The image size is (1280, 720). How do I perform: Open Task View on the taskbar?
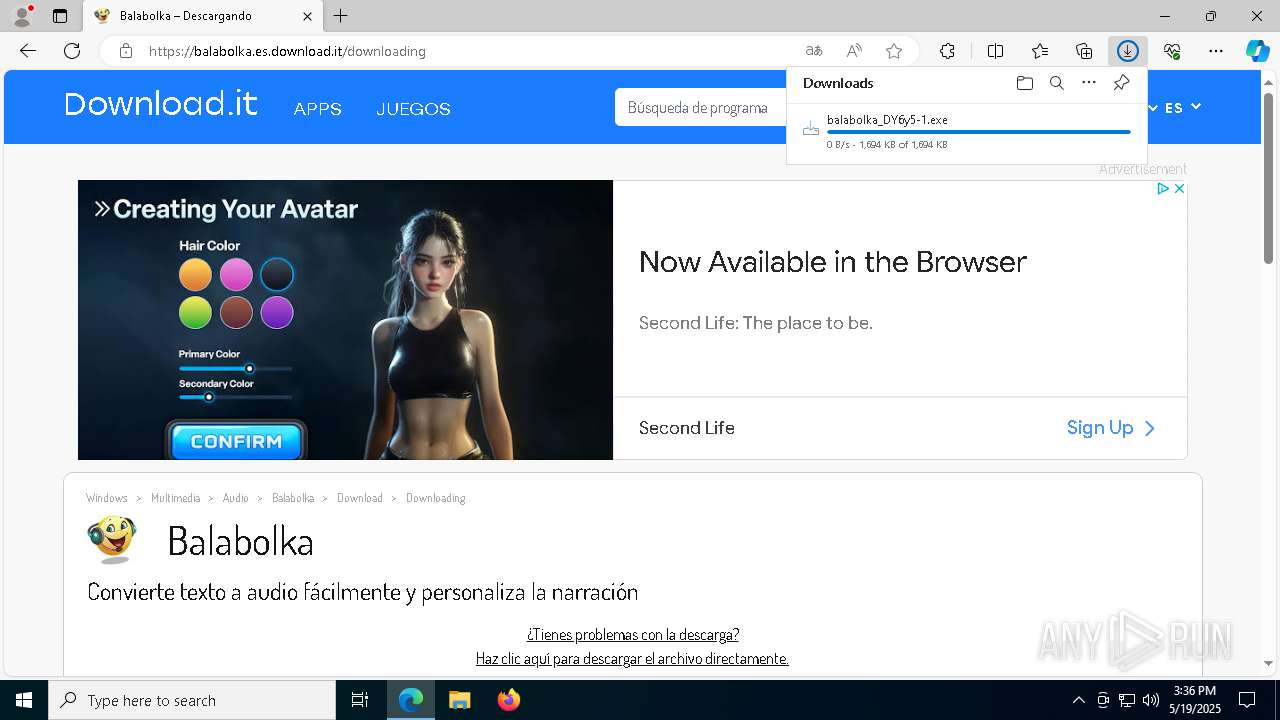(x=360, y=700)
